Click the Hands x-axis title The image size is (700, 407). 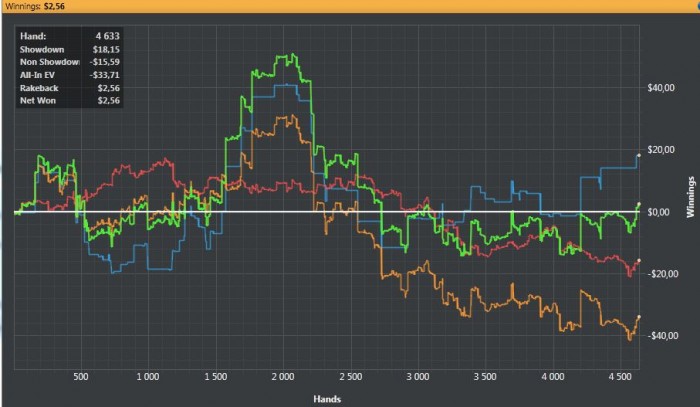327,399
